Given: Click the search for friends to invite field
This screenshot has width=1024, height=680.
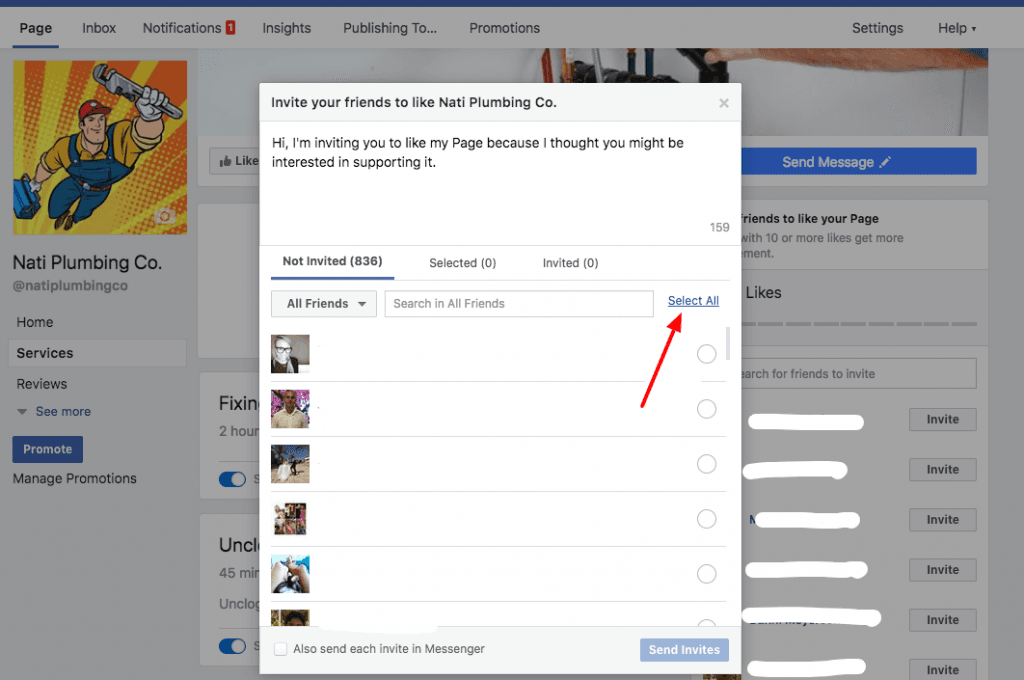Looking at the screenshot, I should (859, 374).
